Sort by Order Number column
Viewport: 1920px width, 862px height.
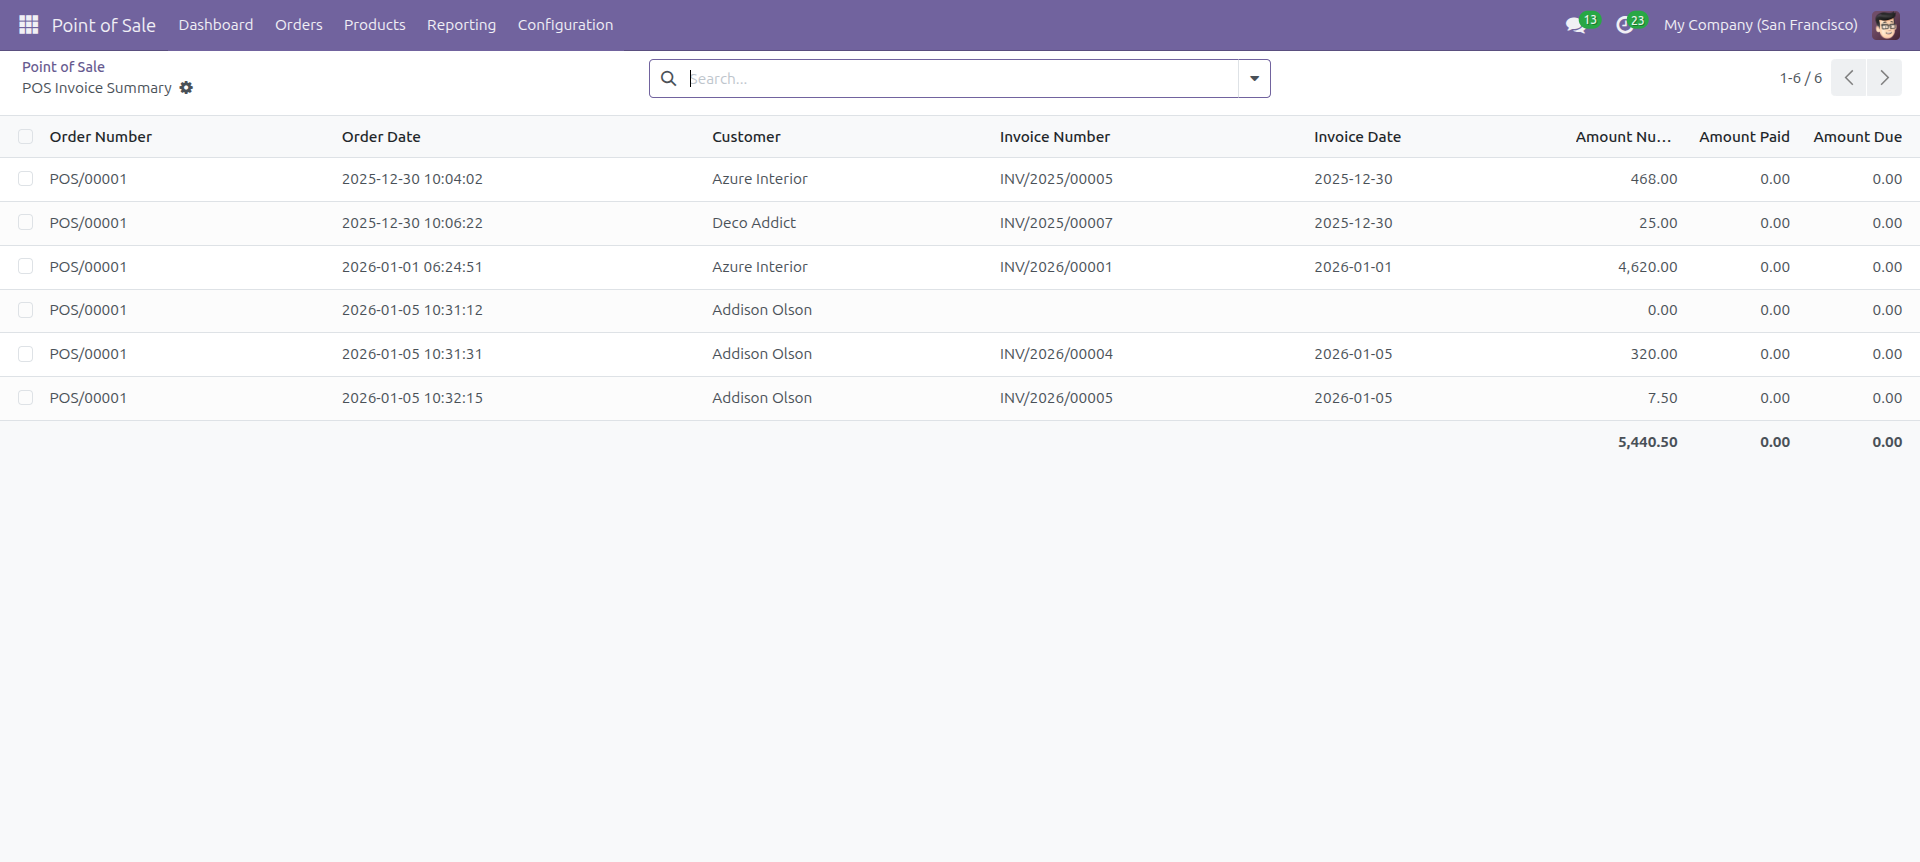[101, 137]
